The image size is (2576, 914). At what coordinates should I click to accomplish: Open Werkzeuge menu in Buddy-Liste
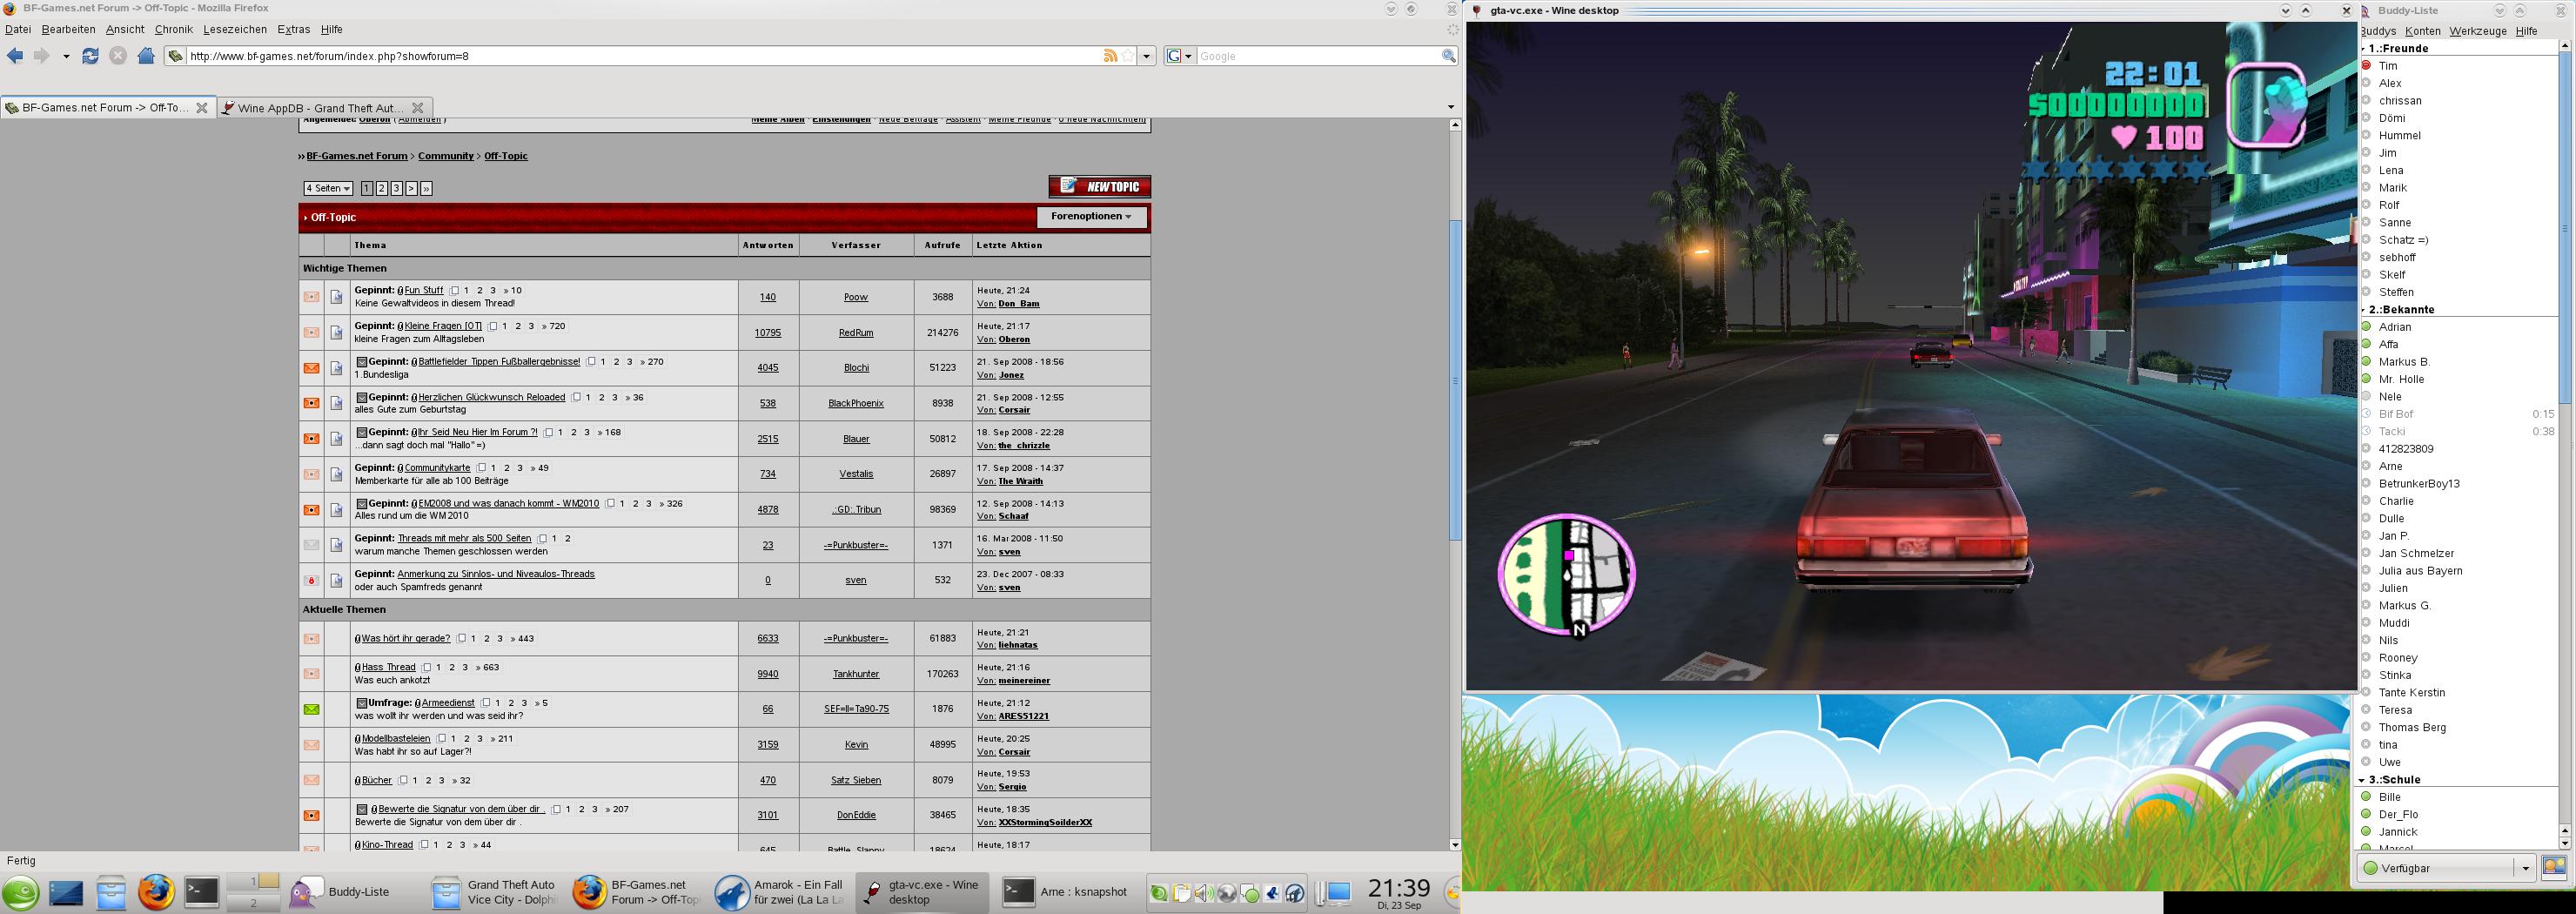click(x=2478, y=31)
